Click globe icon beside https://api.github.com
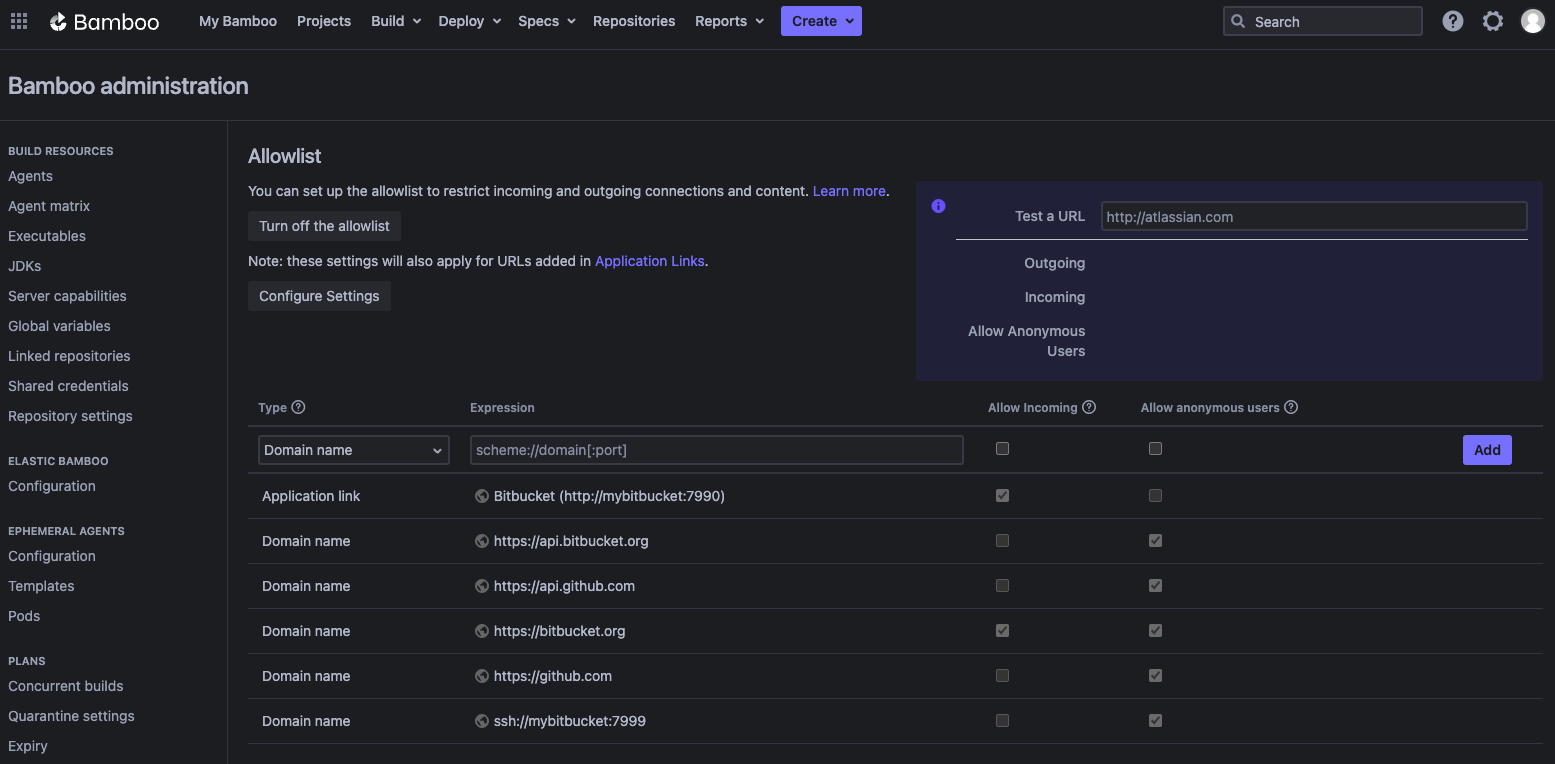The height and width of the screenshot is (764, 1555). coord(482,586)
